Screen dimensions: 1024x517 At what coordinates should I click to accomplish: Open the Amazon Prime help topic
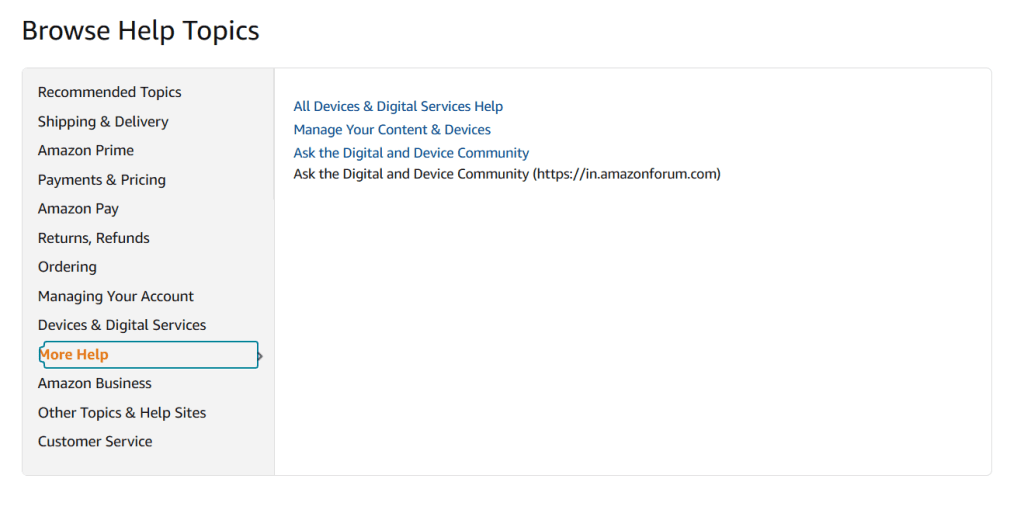(x=86, y=150)
